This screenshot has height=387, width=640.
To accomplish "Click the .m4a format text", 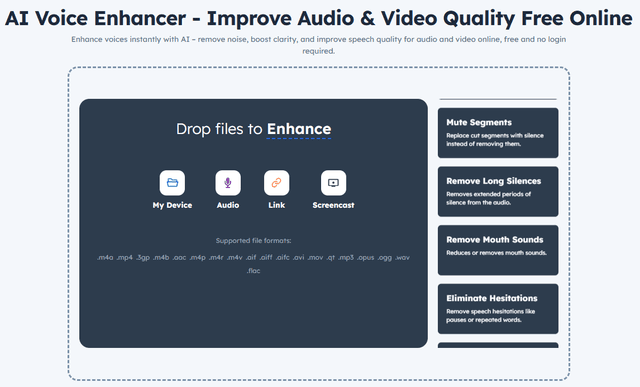I will pos(105,258).
